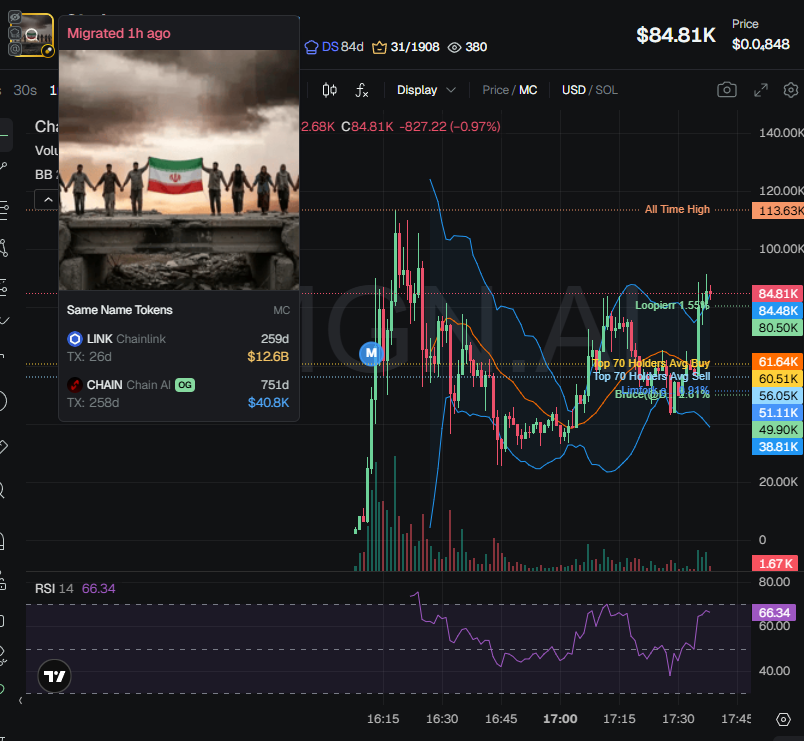Click the CHAIN token red logo icon
The height and width of the screenshot is (741, 804).
coord(75,385)
